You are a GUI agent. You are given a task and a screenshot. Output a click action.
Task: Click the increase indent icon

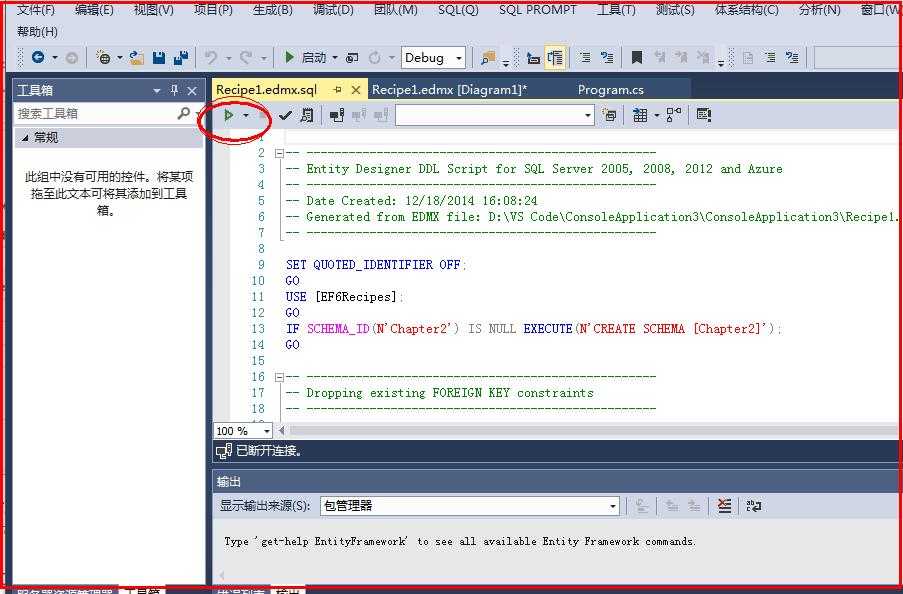pyautogui.click(x=607, y=58)
